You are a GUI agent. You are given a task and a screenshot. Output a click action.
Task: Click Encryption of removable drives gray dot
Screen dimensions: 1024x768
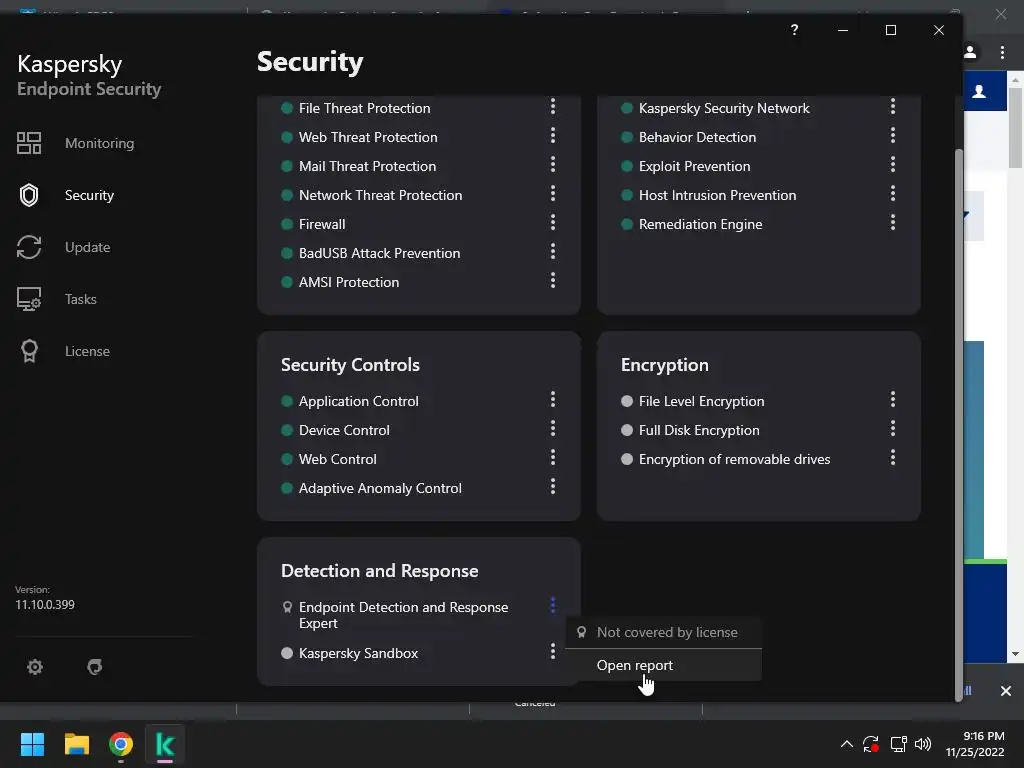[626, 459]
